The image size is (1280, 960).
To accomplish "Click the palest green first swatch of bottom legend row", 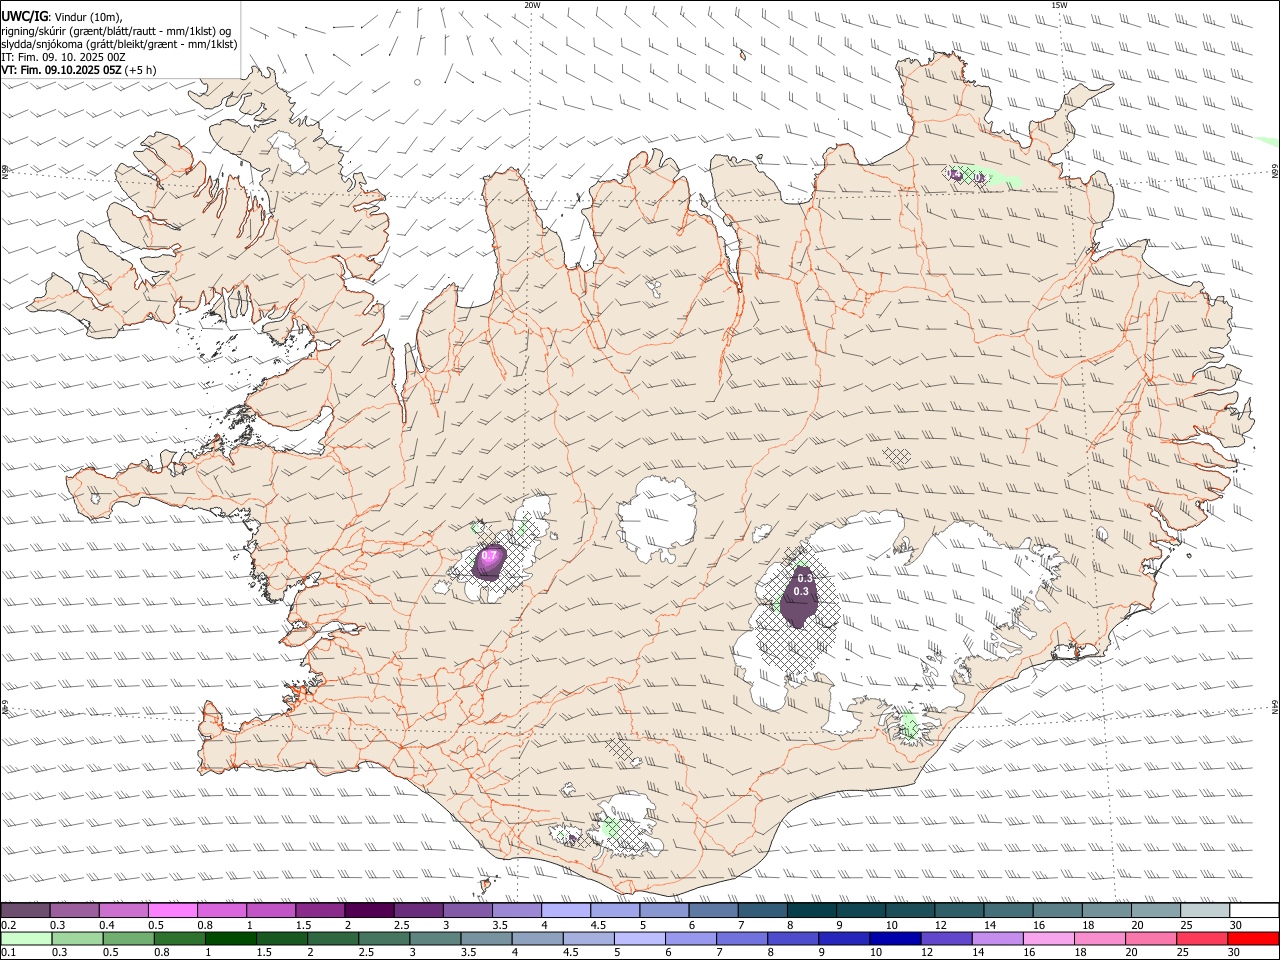I will pyautogui.click(x=26, y=938).
